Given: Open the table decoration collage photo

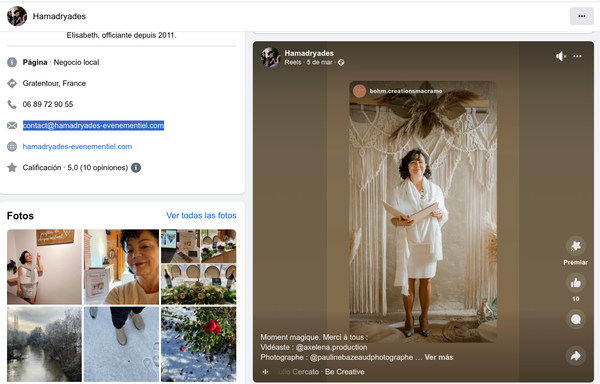Looking at the screenshot, I should [199, 267].
